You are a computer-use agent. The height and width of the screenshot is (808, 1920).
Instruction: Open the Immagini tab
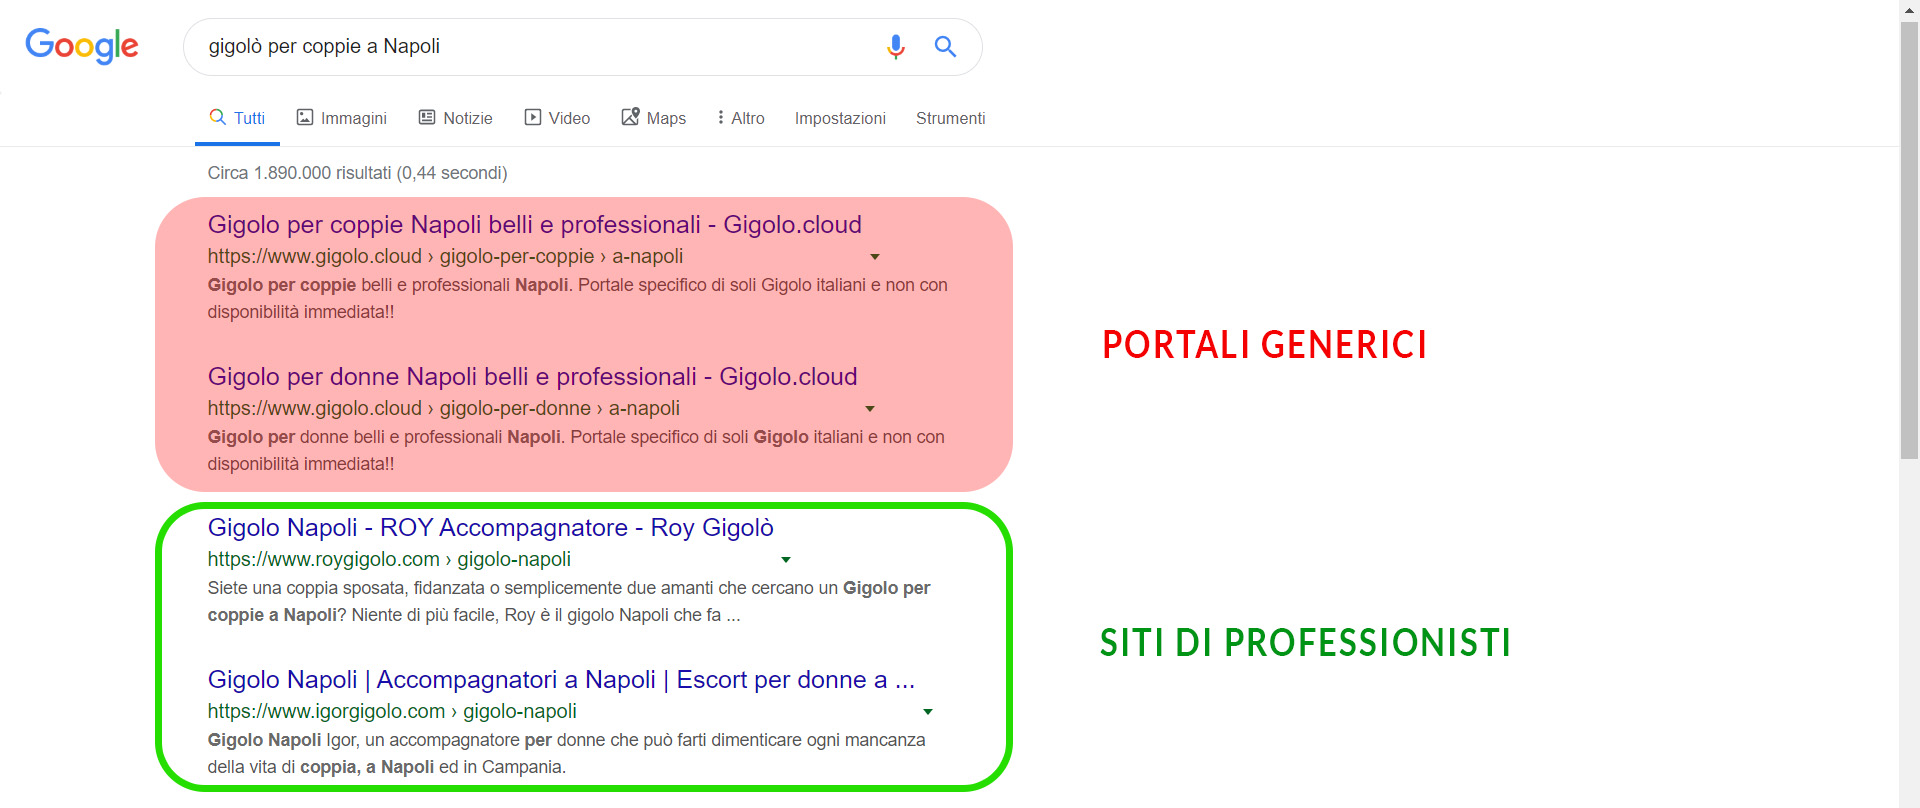pyautogui.click(x=342, y=118)
